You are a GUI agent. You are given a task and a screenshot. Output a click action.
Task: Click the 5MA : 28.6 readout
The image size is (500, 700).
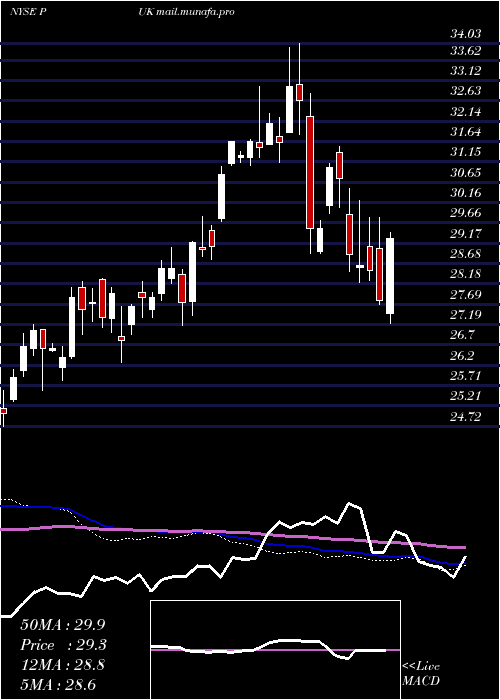click(x=58, y=685)
